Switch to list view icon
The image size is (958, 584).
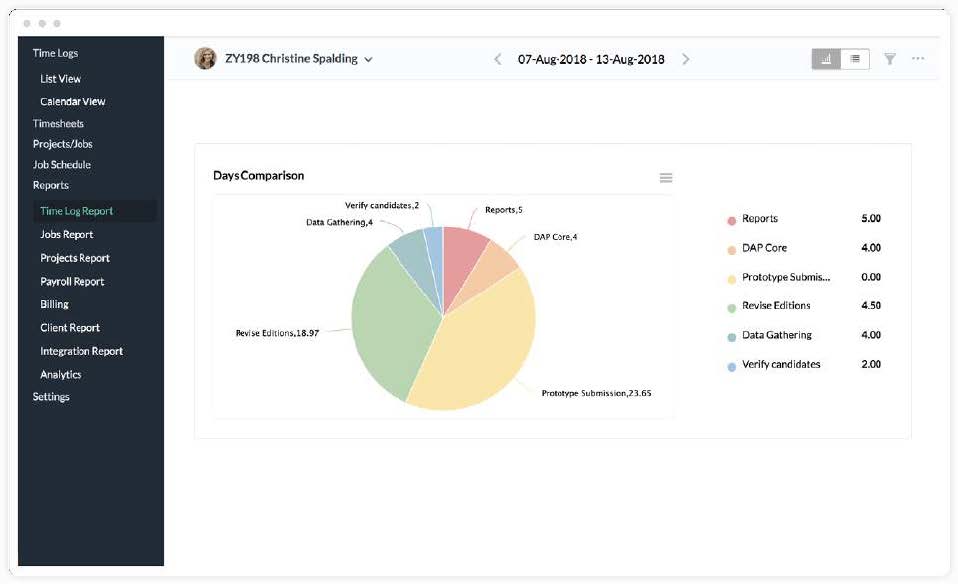[855, 59]
